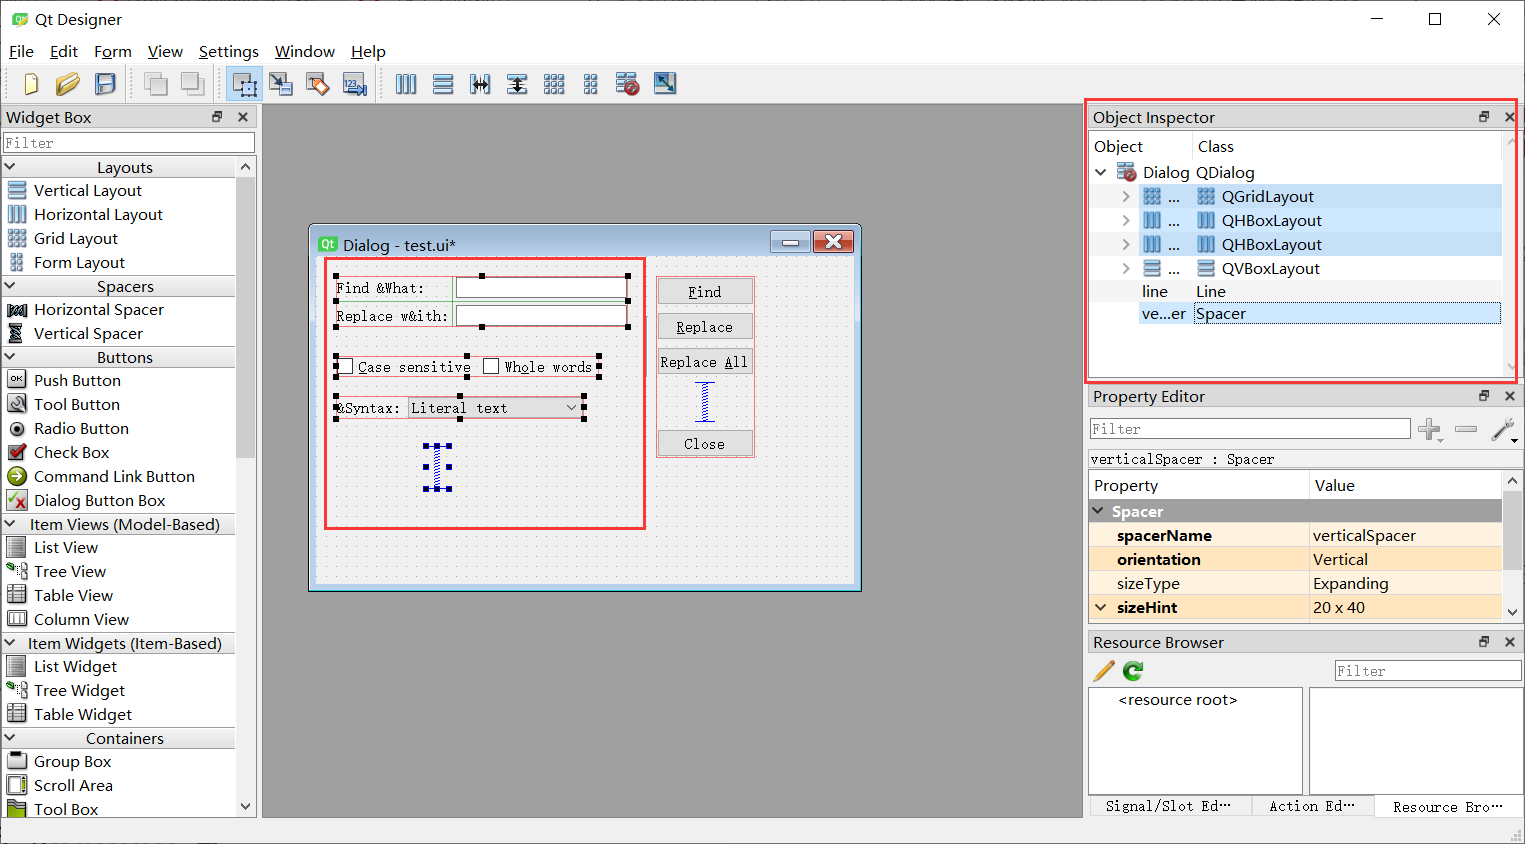Apply Lay Out Vertically in Splitter

[x=517, y=84]
